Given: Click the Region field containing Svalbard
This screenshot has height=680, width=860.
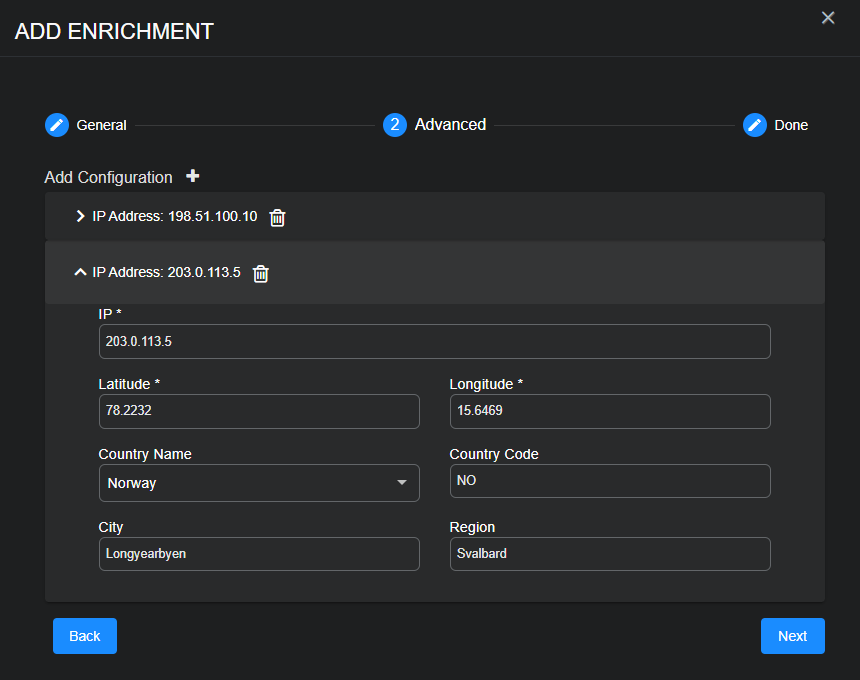Looking at the screenshot, I should coord(610,554).
